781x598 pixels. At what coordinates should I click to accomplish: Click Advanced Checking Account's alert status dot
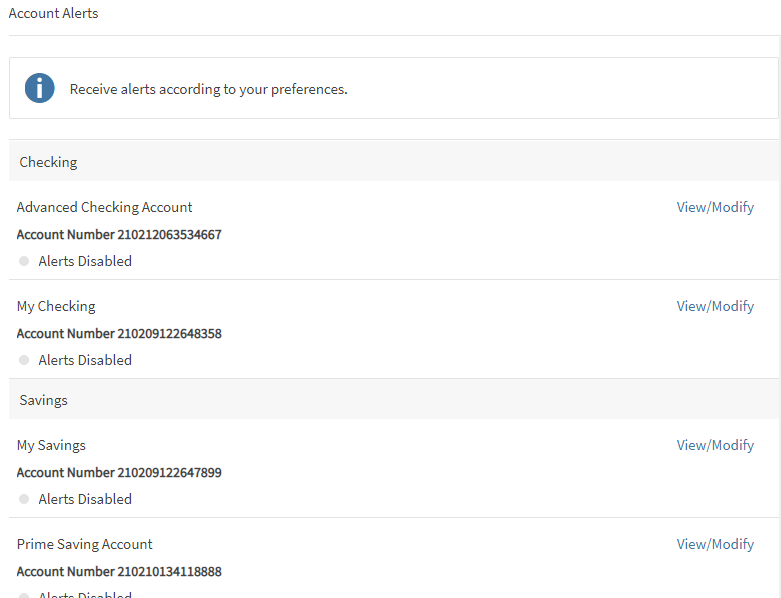[24, 261]
